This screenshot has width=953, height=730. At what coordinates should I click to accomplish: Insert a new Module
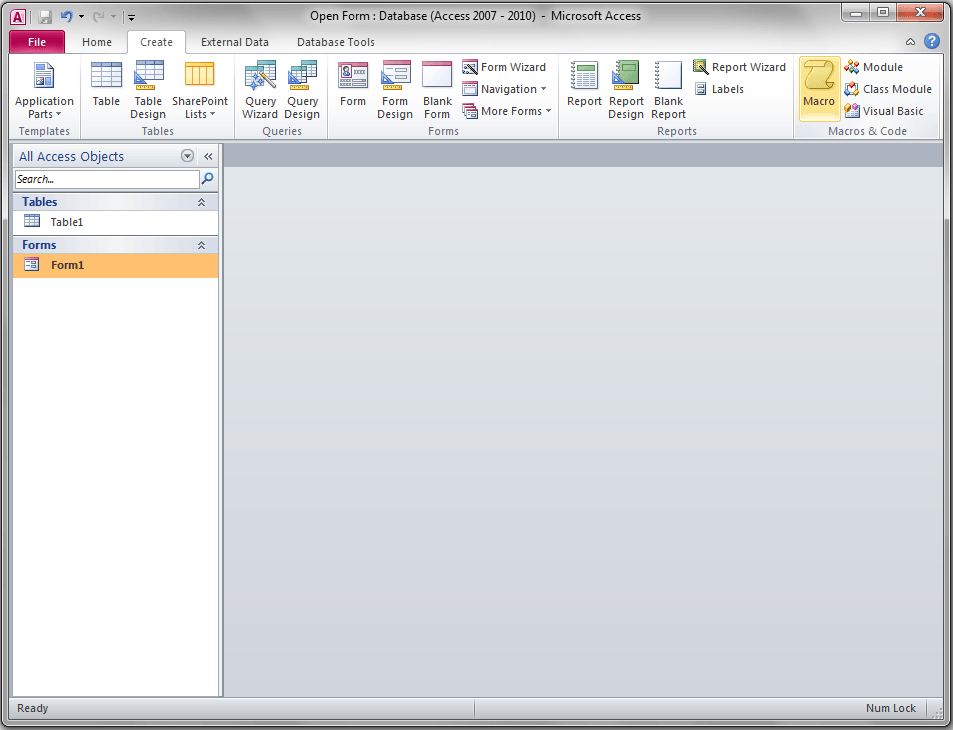pyautogui.click(x=874, y=67)
